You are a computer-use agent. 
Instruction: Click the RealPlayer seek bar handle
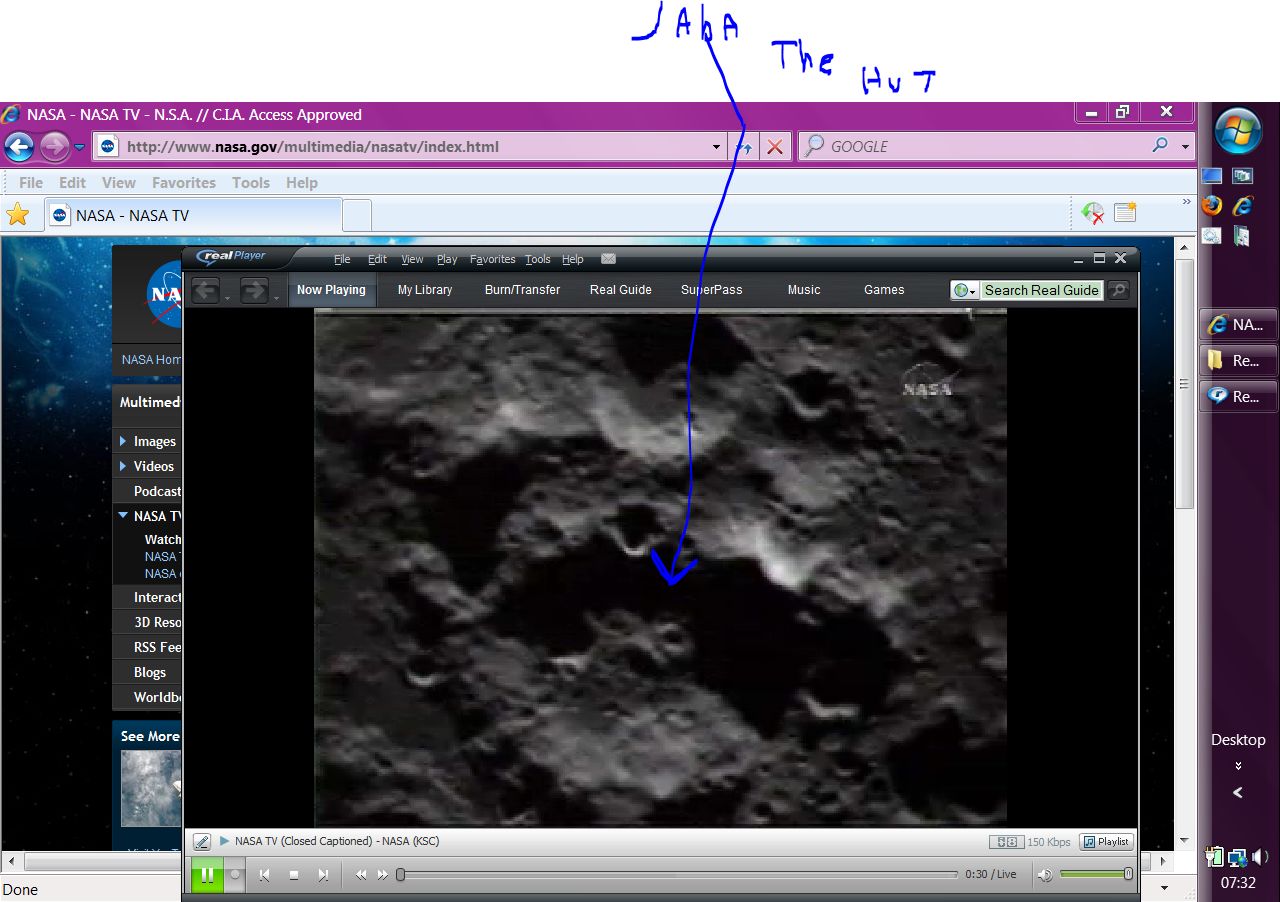coord(400,874)
